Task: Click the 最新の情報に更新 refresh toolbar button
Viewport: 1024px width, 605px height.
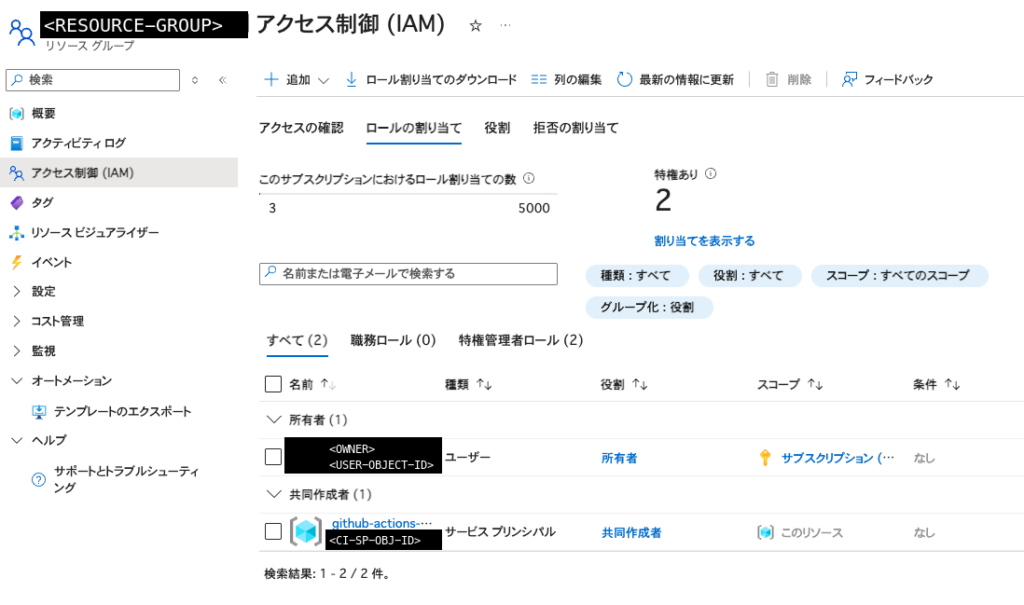Action: pyautogui.click(x=675, y=80)
